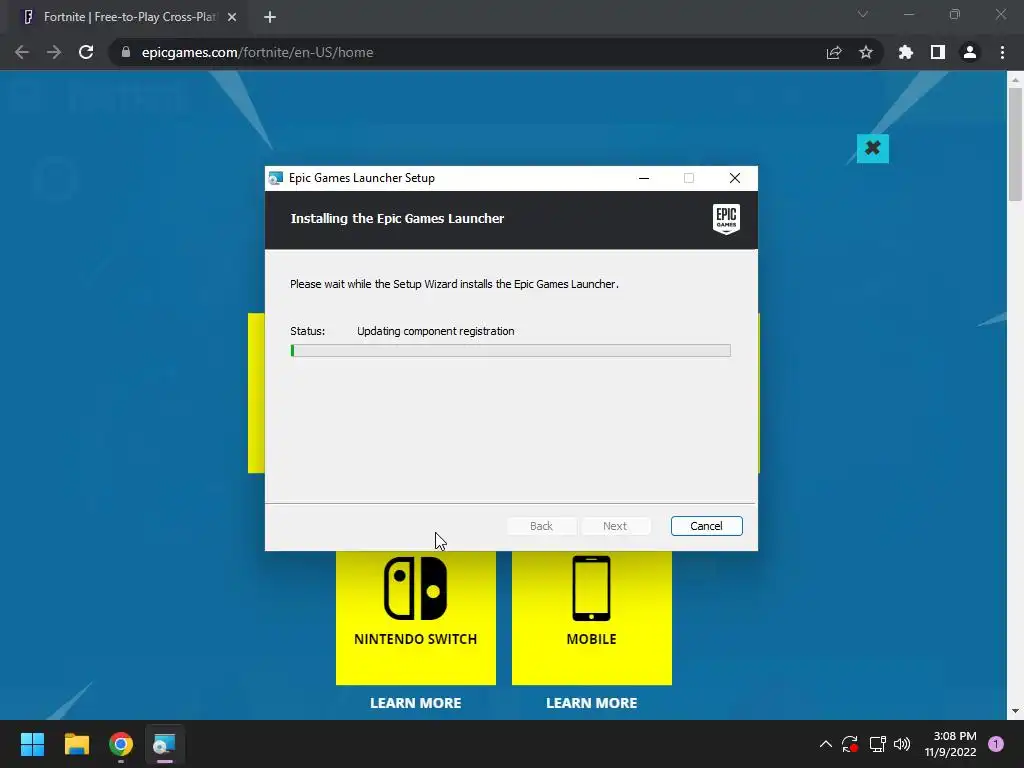1024x768 pixels.
Task: Click the Nintendo Switch console icon
Action: pos(415,588)
